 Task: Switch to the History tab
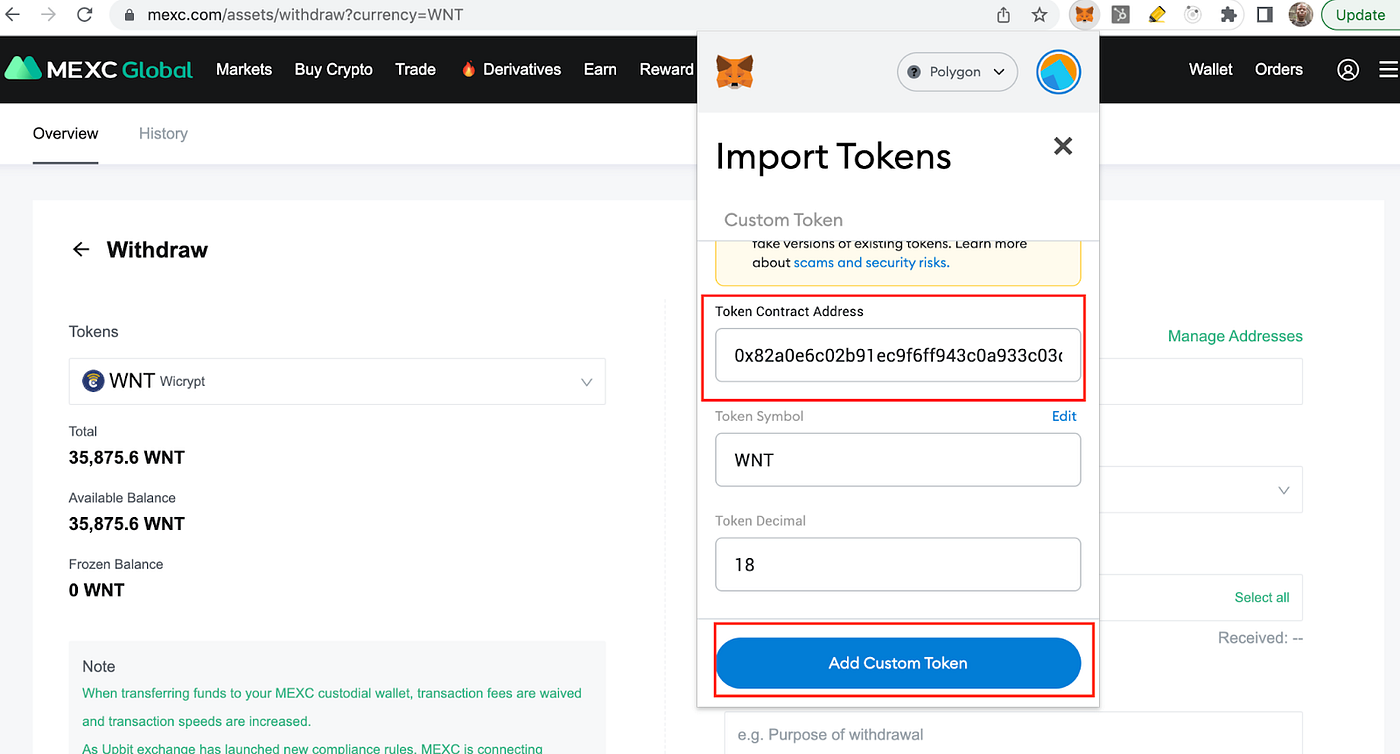tap(163, 133)
